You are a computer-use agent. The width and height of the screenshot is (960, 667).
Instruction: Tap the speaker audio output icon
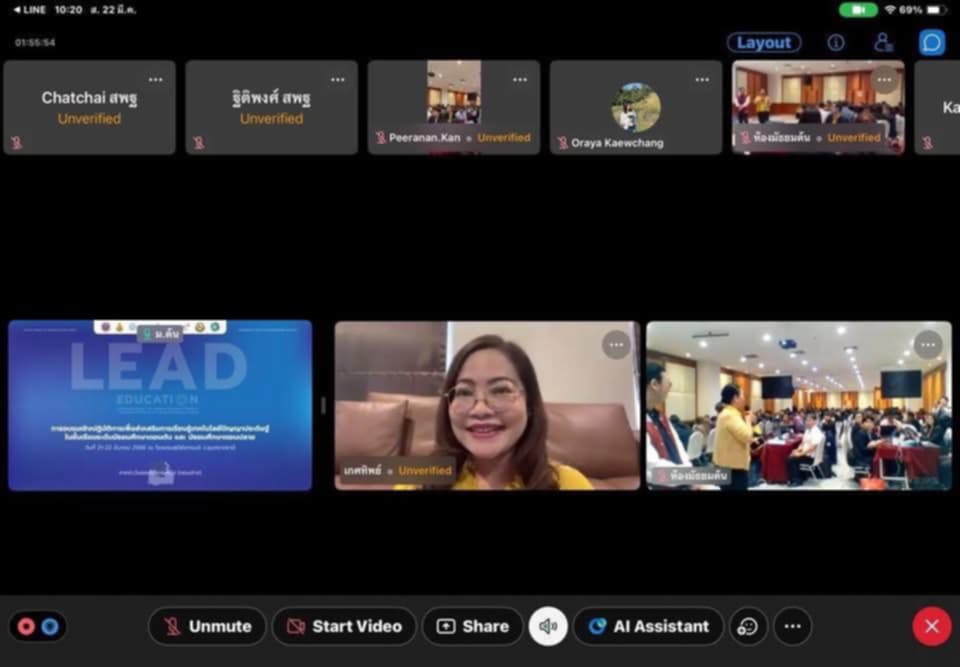click(x=548, y=626)
